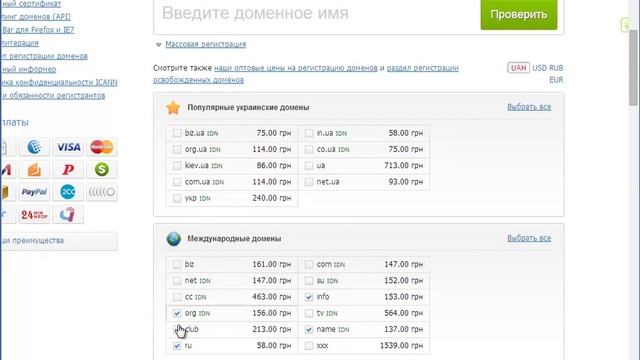This screenshot has height=360, width=640.
Task: Expand the Массовая регистрация arrow
Action: point(158,44)
